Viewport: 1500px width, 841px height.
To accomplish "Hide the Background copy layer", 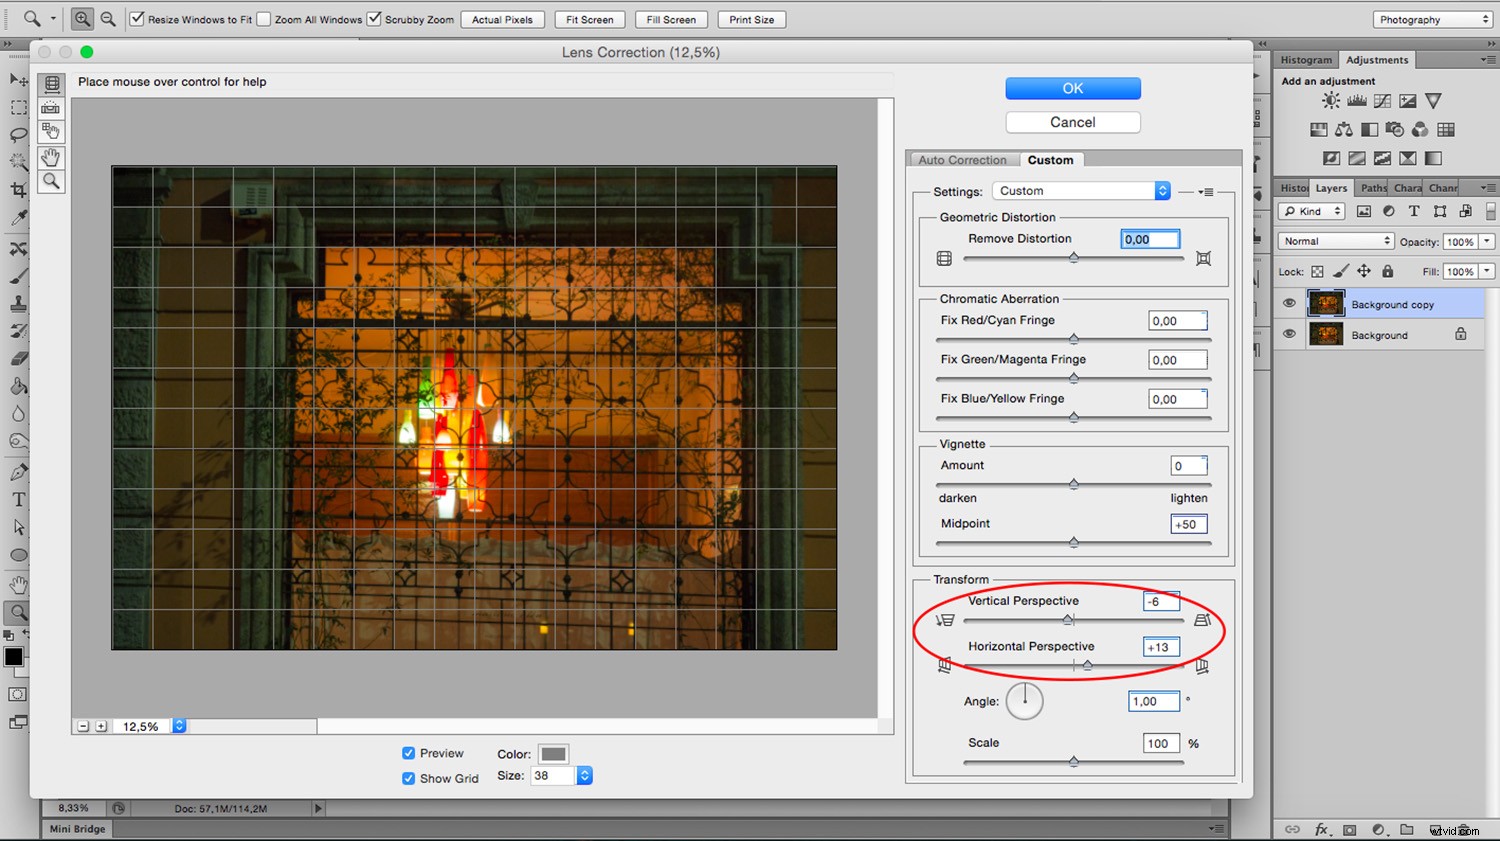I will tap(1289, 303).
